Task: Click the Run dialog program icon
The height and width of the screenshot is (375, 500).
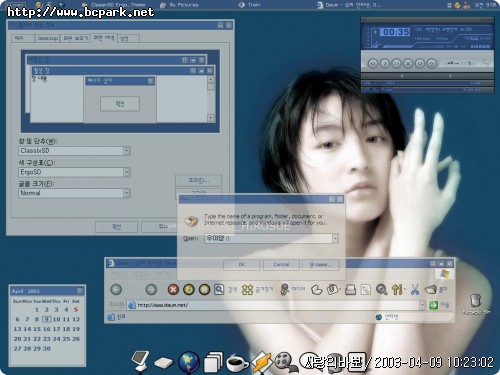Action: (191, 221)
